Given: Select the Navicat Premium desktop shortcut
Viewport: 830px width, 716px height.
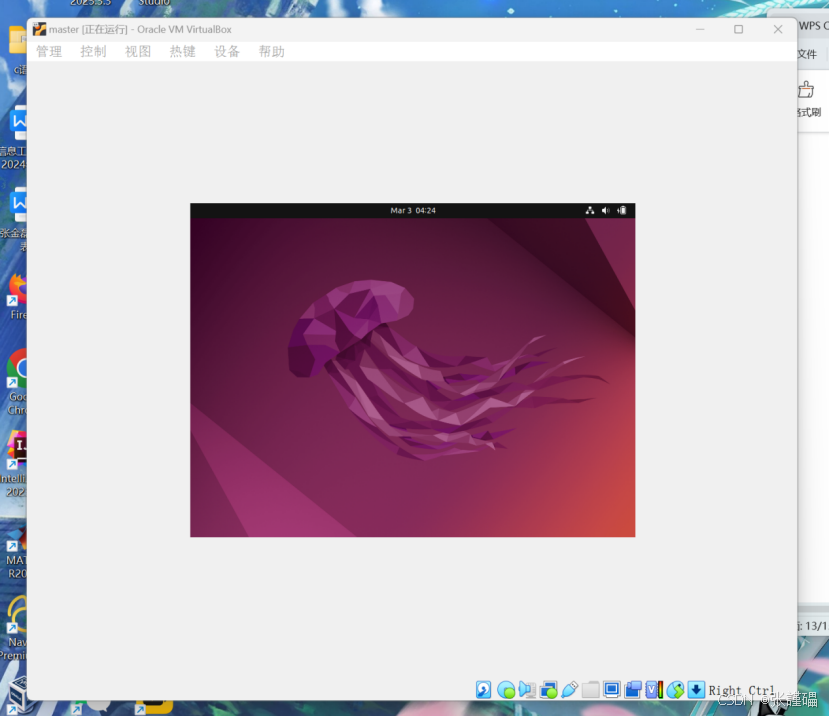Looking at the screenshot, I should (14, 629).
